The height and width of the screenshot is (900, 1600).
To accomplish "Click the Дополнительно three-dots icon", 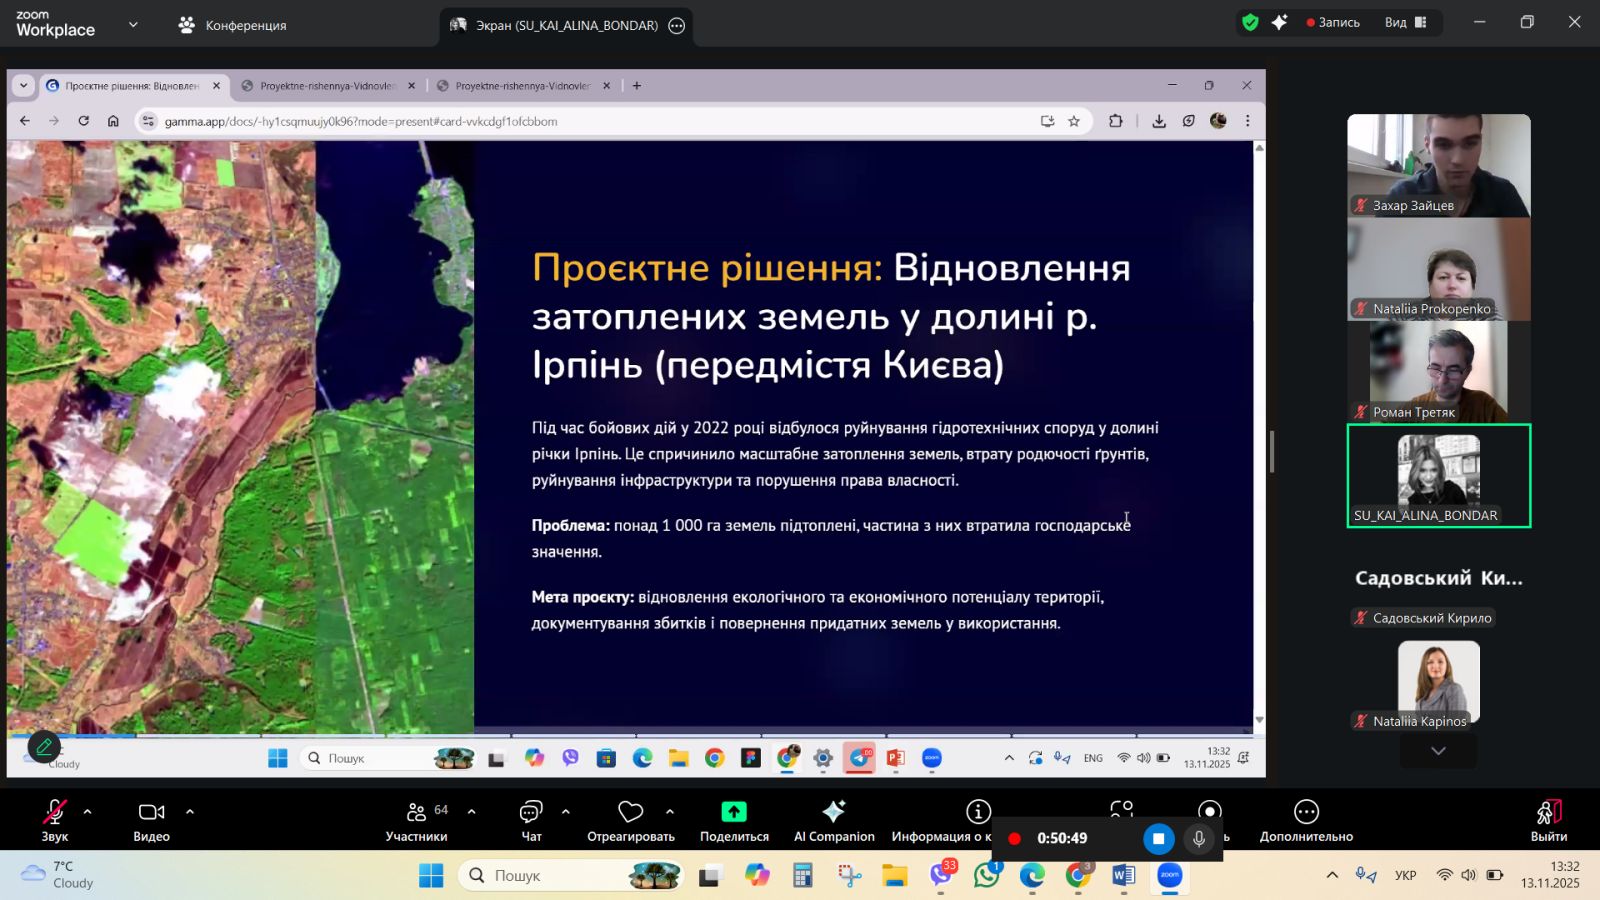I will tap(1306, 812).
